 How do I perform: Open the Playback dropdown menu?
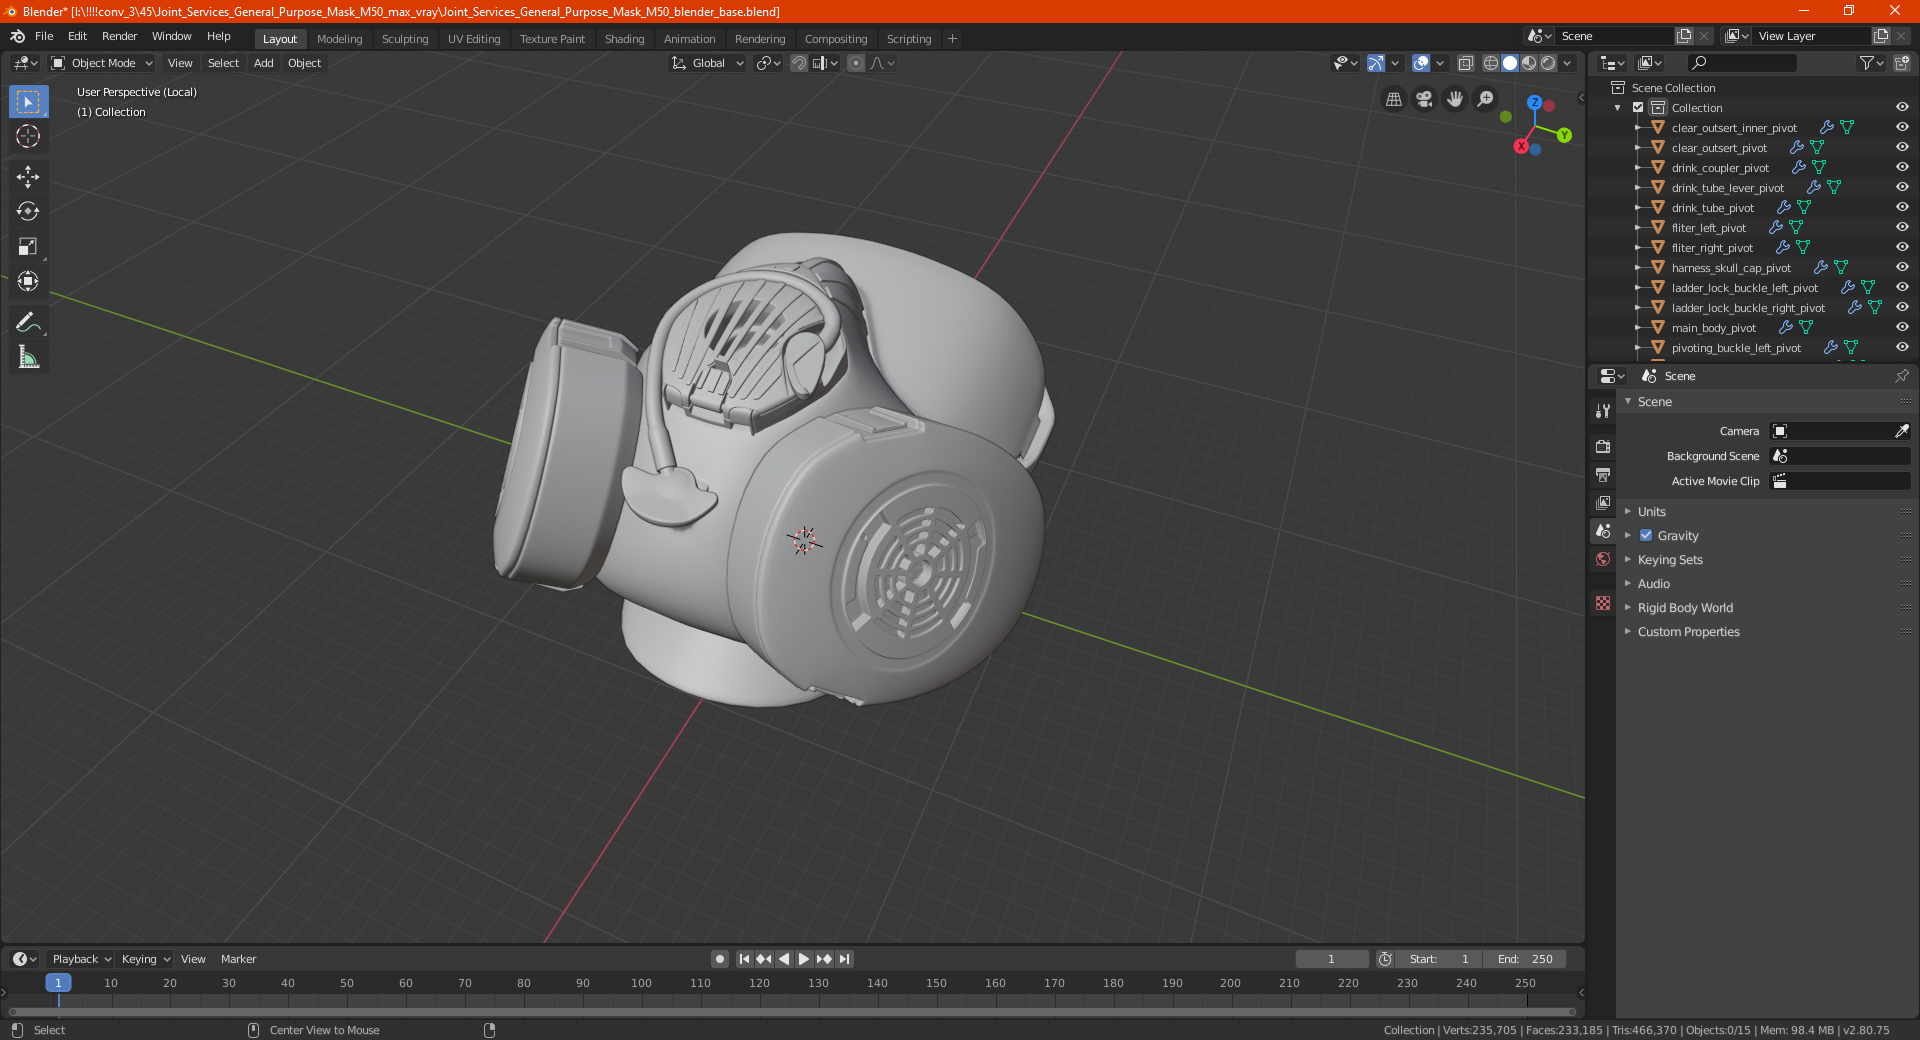point(81,959)
